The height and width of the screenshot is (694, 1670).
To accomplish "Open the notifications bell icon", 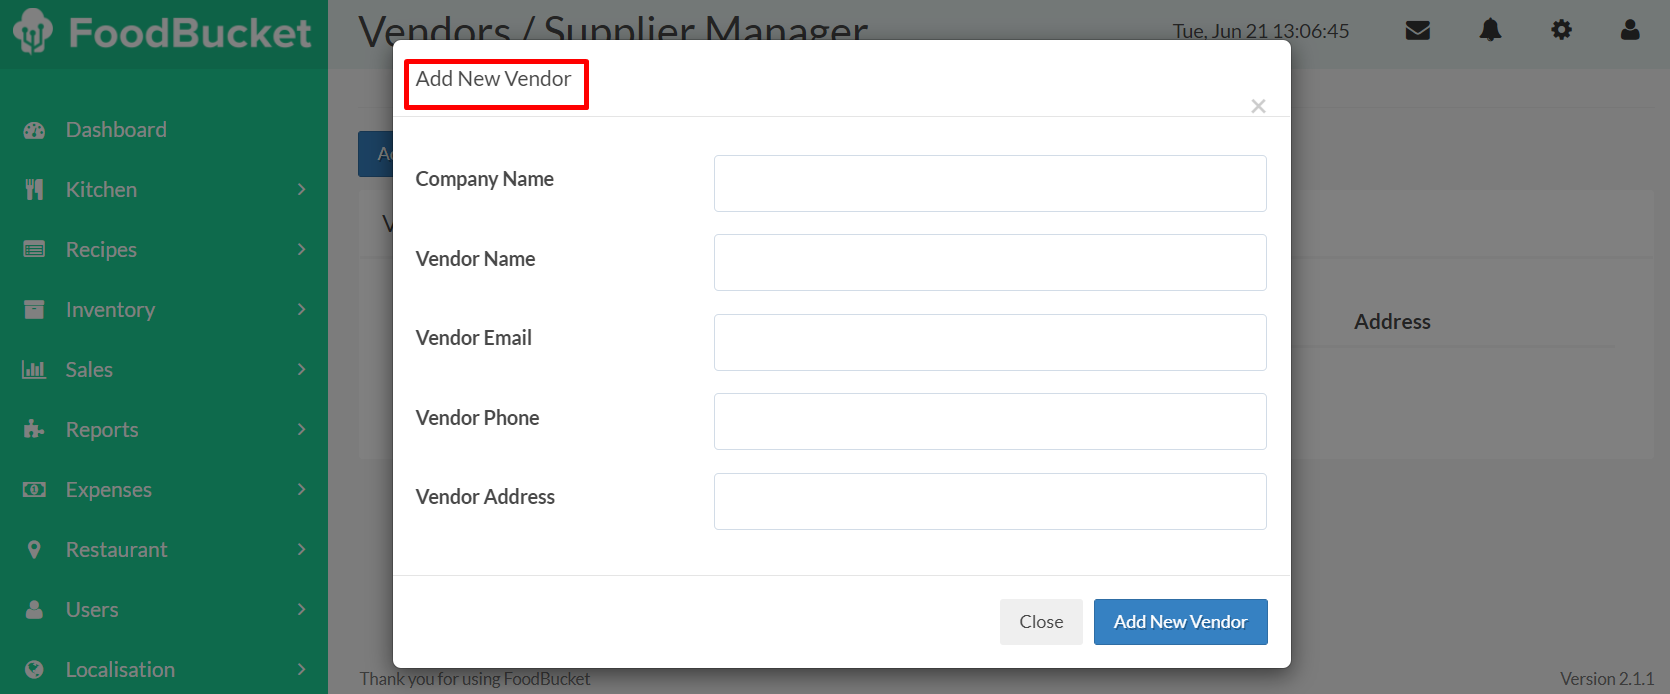I will point(1490,31).
